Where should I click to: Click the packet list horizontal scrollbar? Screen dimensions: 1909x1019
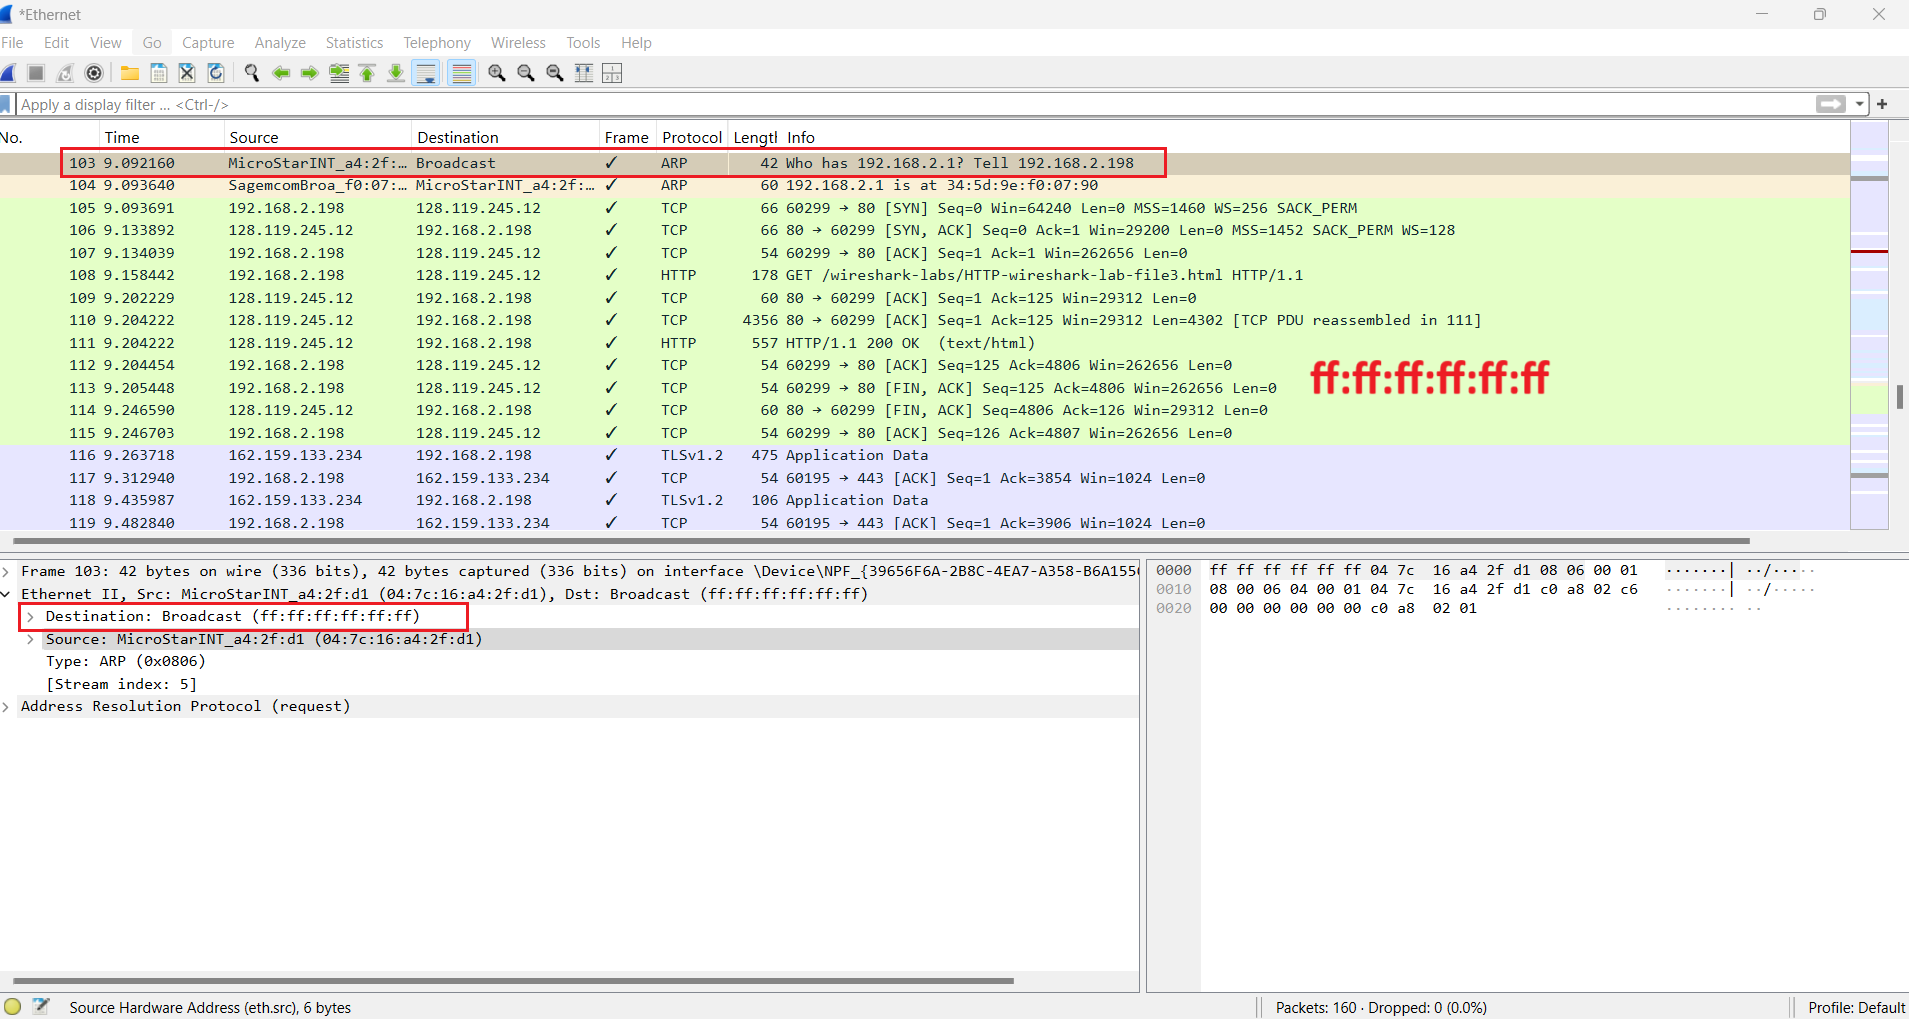880,540
